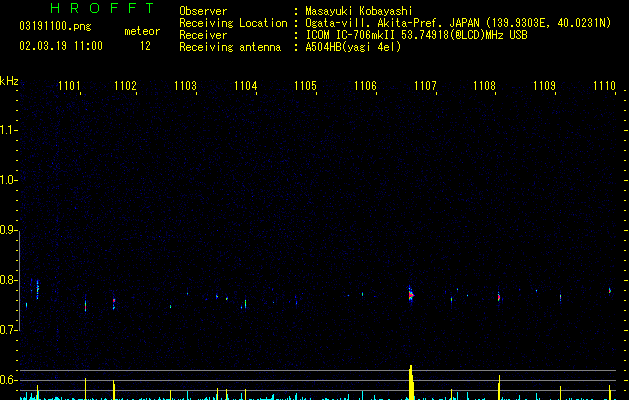
Task: Select the filename 03191100.png
Action: click(55, 26)
